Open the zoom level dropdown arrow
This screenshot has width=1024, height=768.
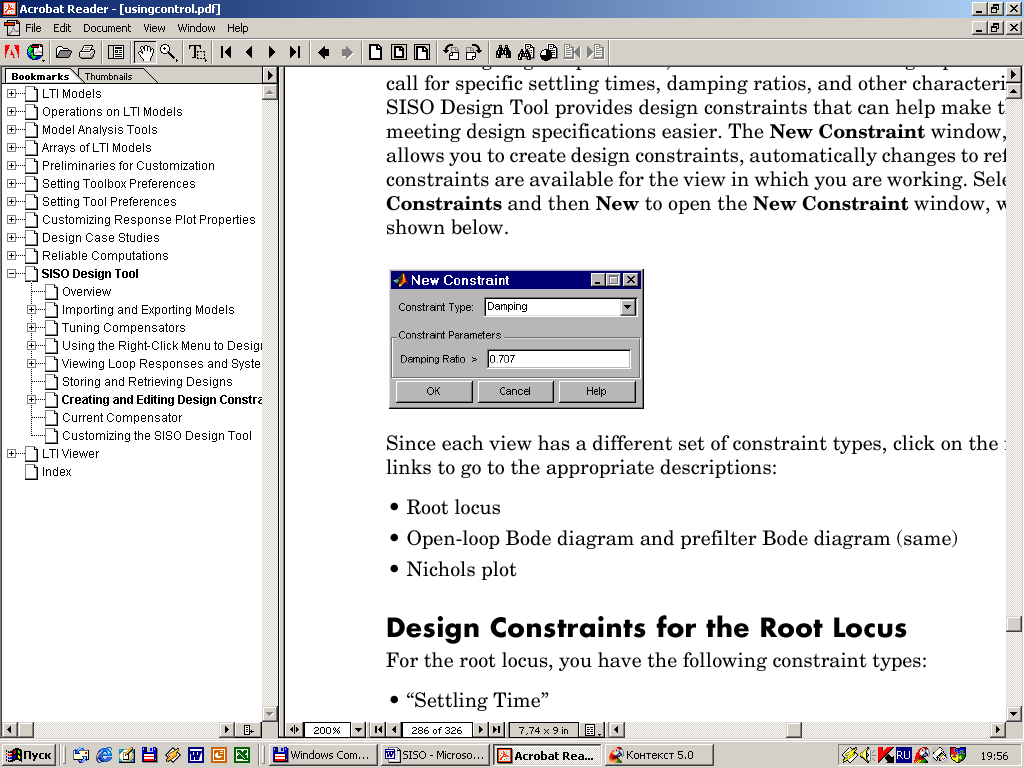(x=359, y=730)
